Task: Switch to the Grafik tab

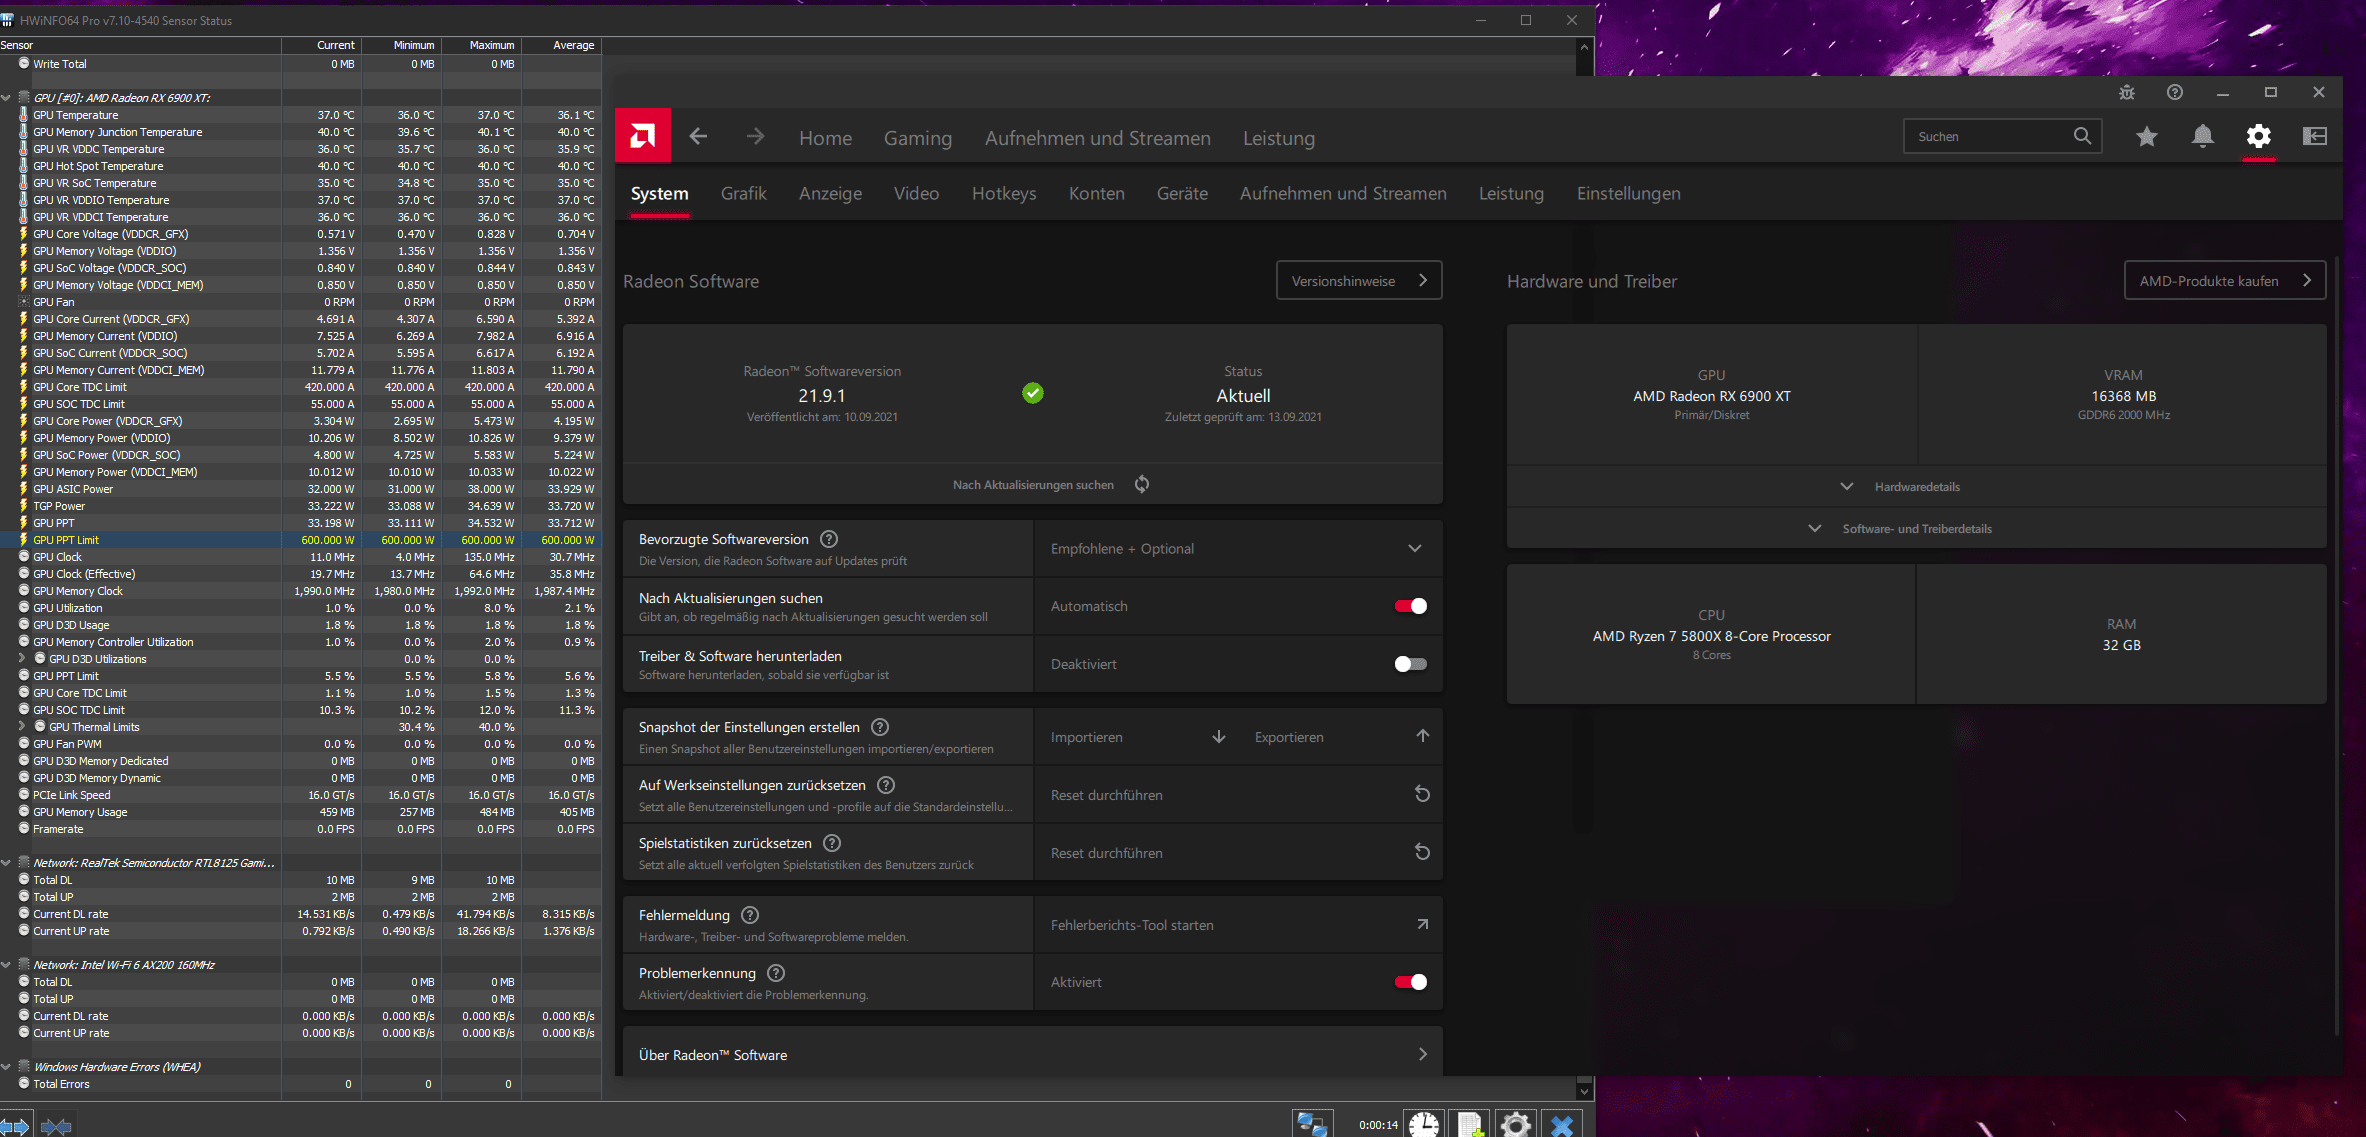Action: (x=743, y=193)
